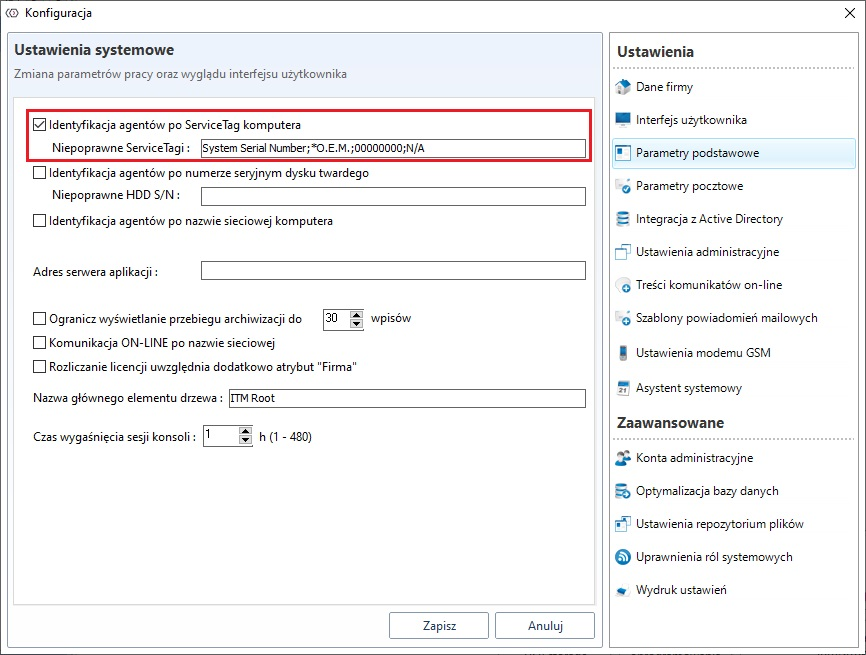Tick the Firma attribute license checkbox
866x655 pixels.
(40, 367)
